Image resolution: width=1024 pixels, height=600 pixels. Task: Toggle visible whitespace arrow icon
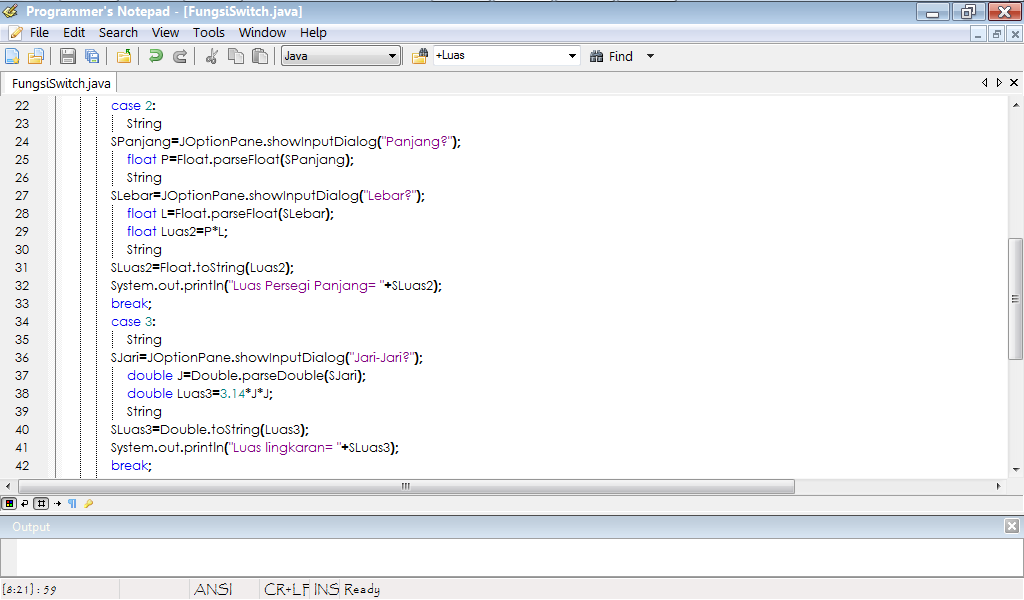click(57, 503)
